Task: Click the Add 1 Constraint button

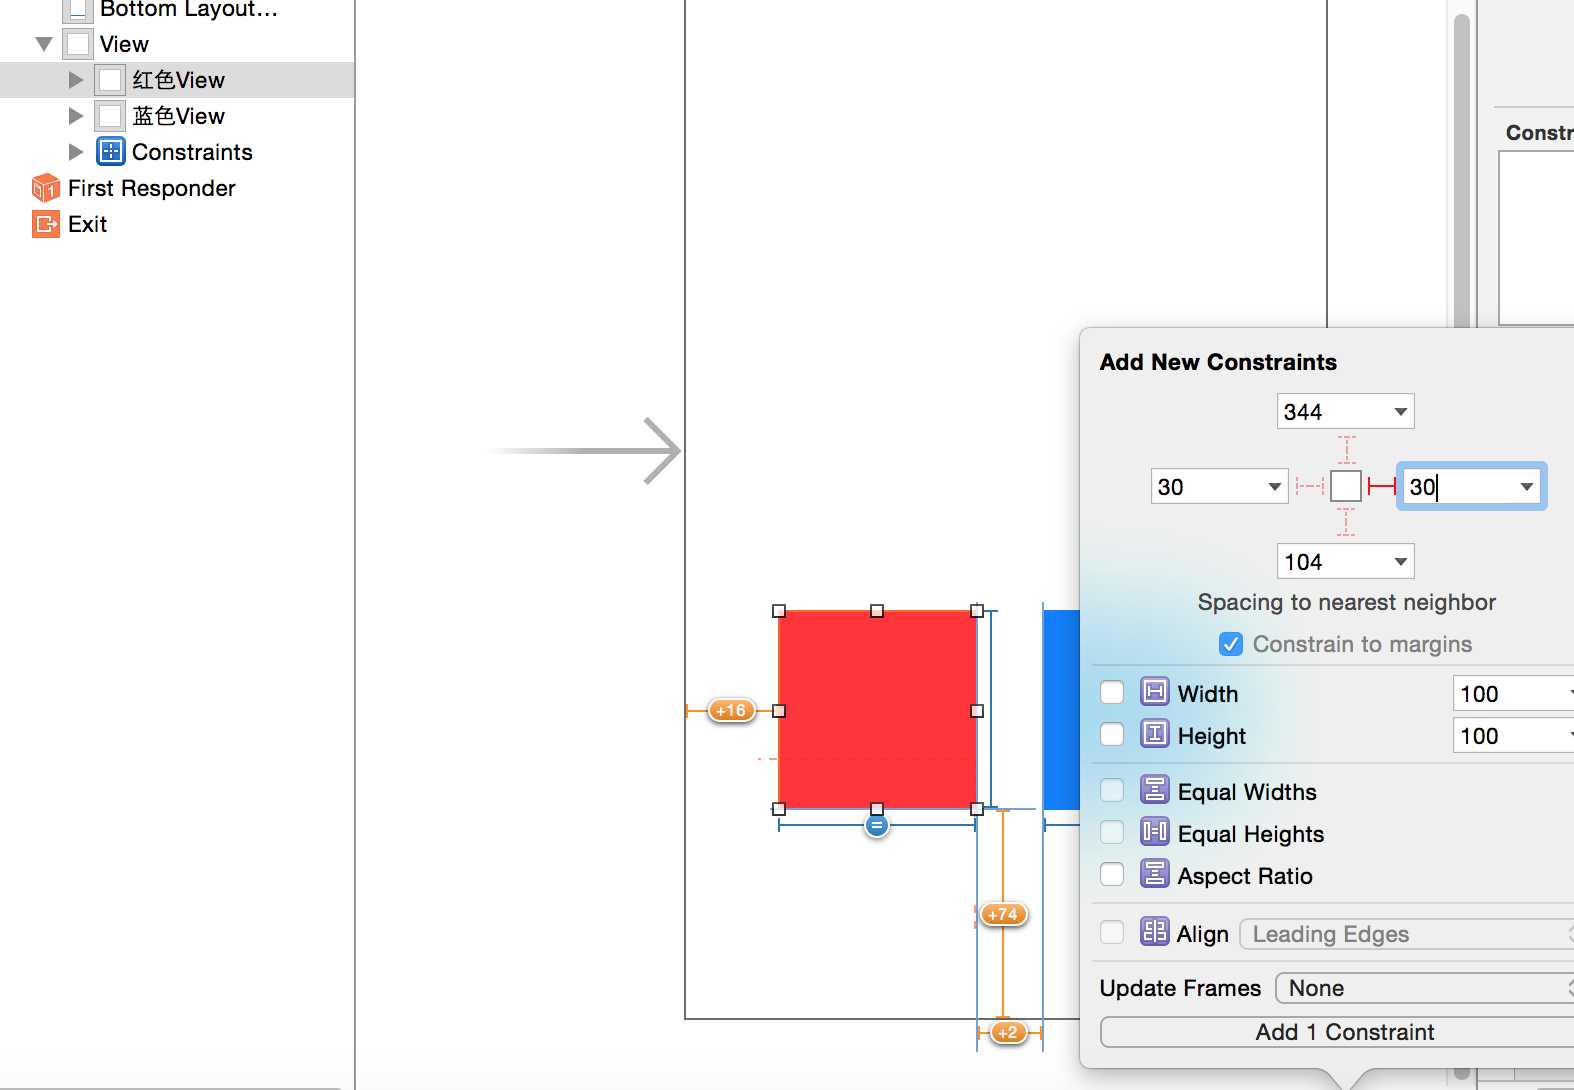Action: [1337, 1032]
